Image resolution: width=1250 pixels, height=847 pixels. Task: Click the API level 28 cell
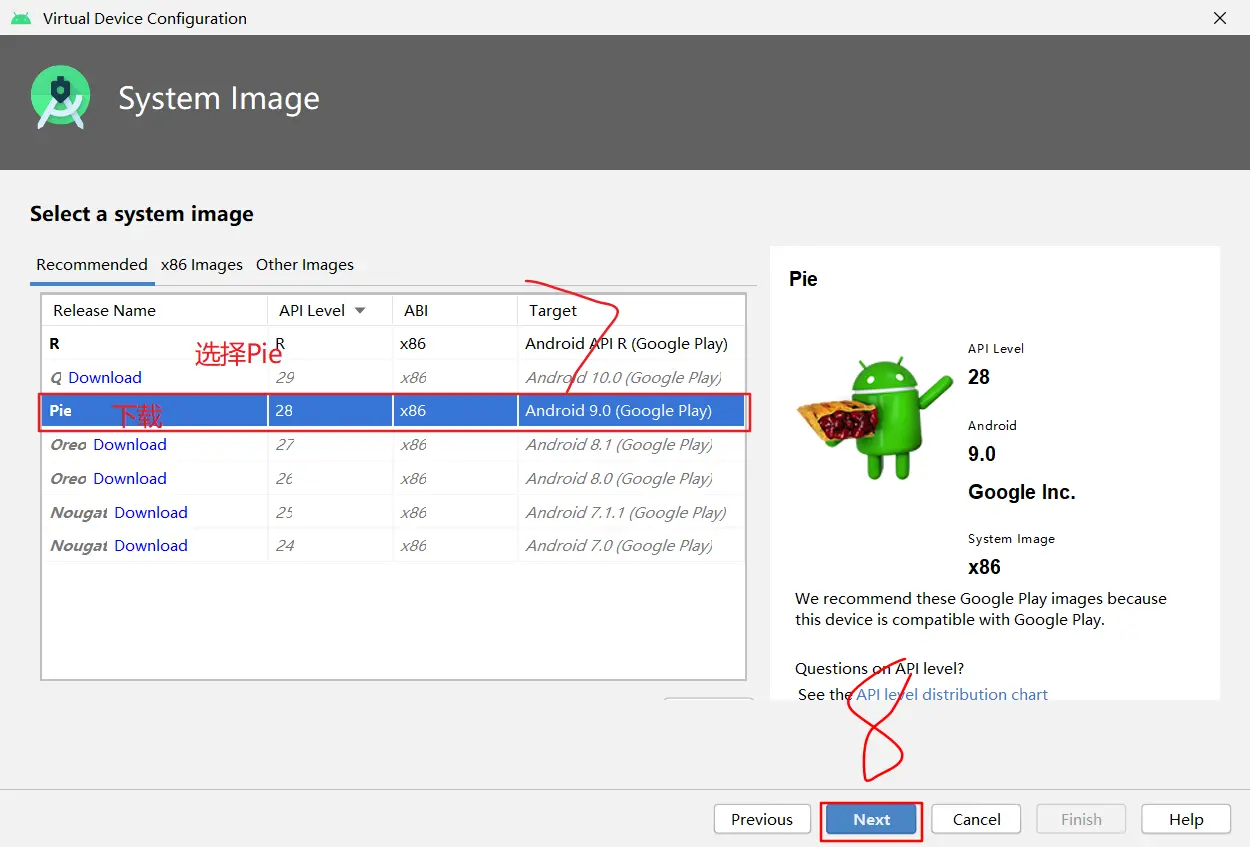tap(330, 411)
